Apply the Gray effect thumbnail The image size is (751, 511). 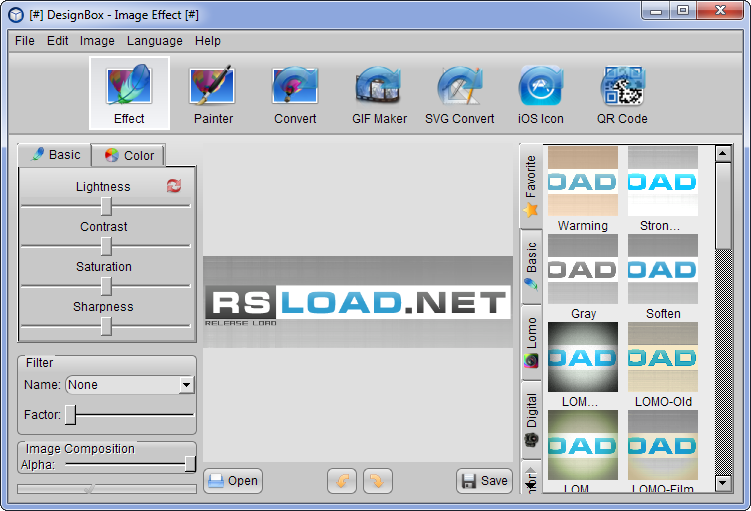point(583,269)
